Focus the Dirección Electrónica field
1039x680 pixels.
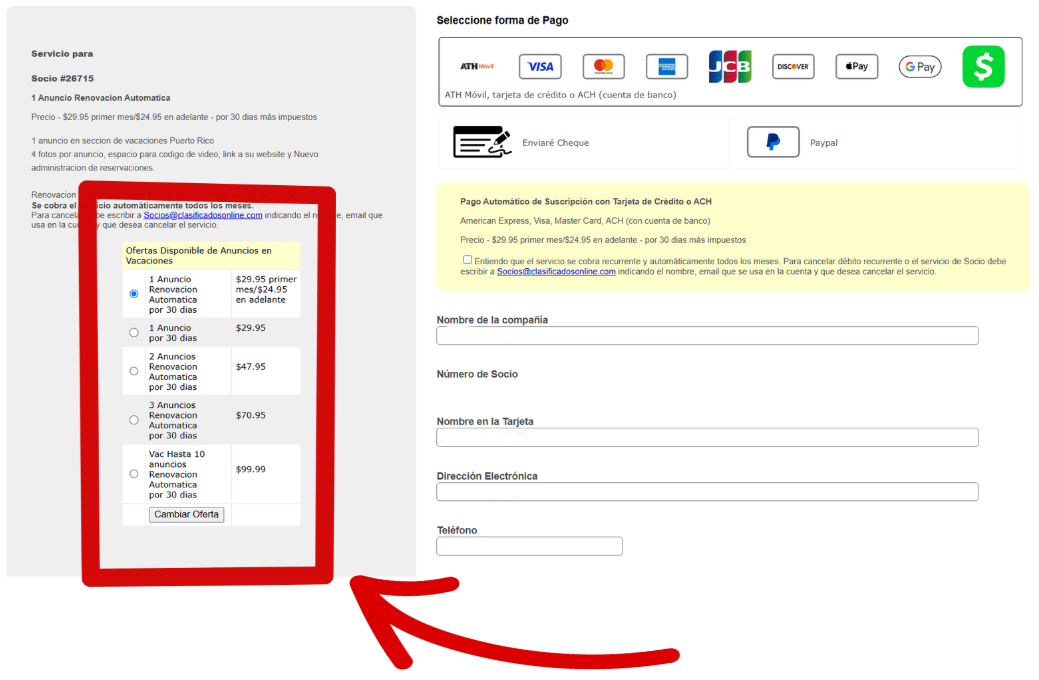(707, 492)
